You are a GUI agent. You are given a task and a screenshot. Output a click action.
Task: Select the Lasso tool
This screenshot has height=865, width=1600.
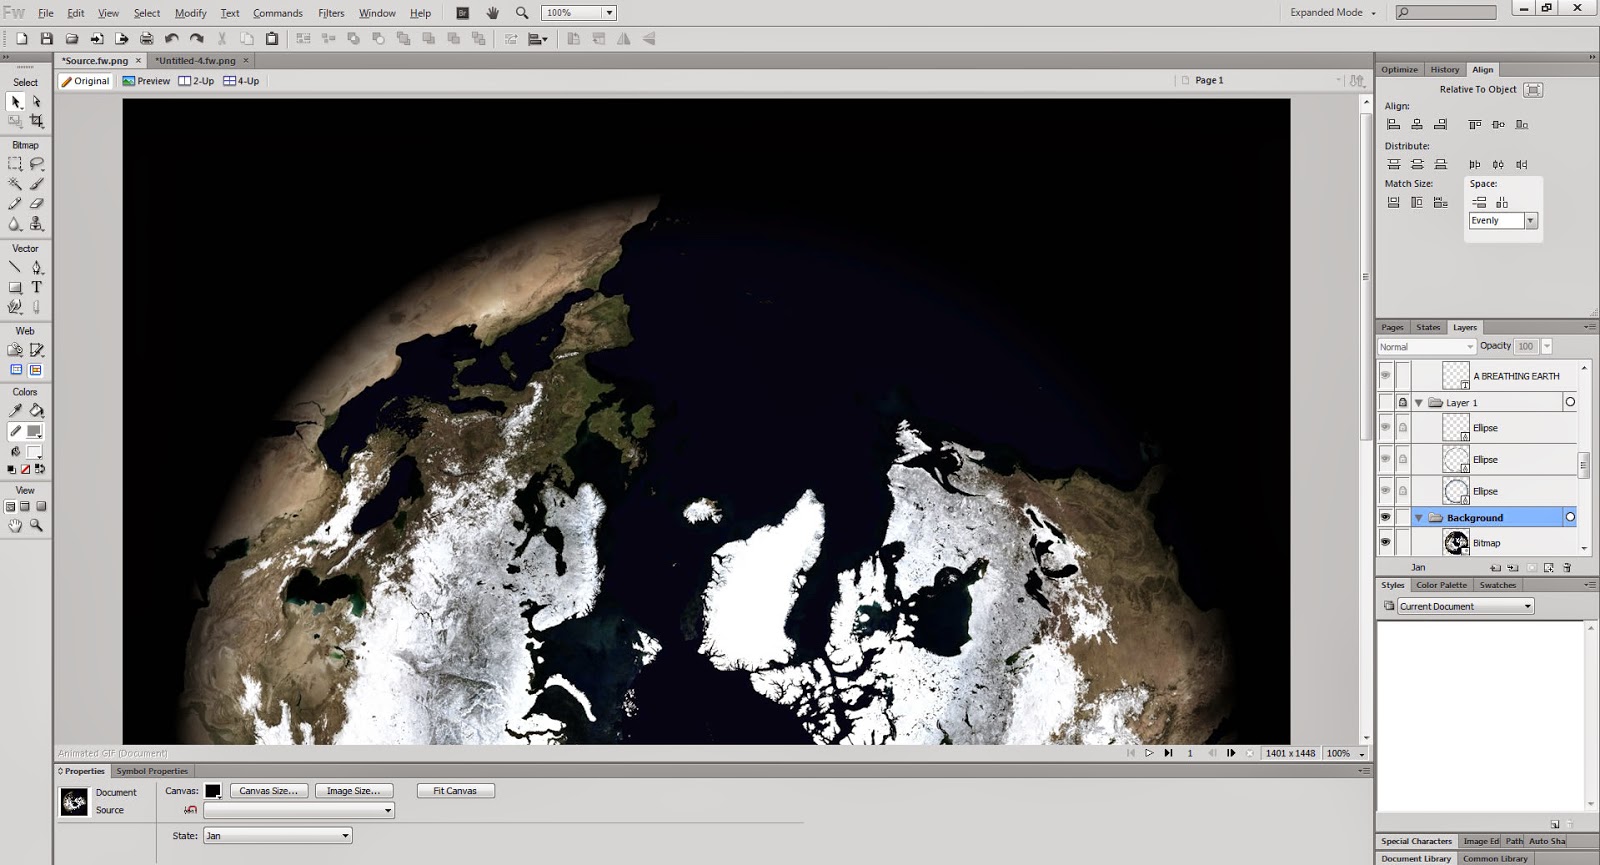click(36, 163)
